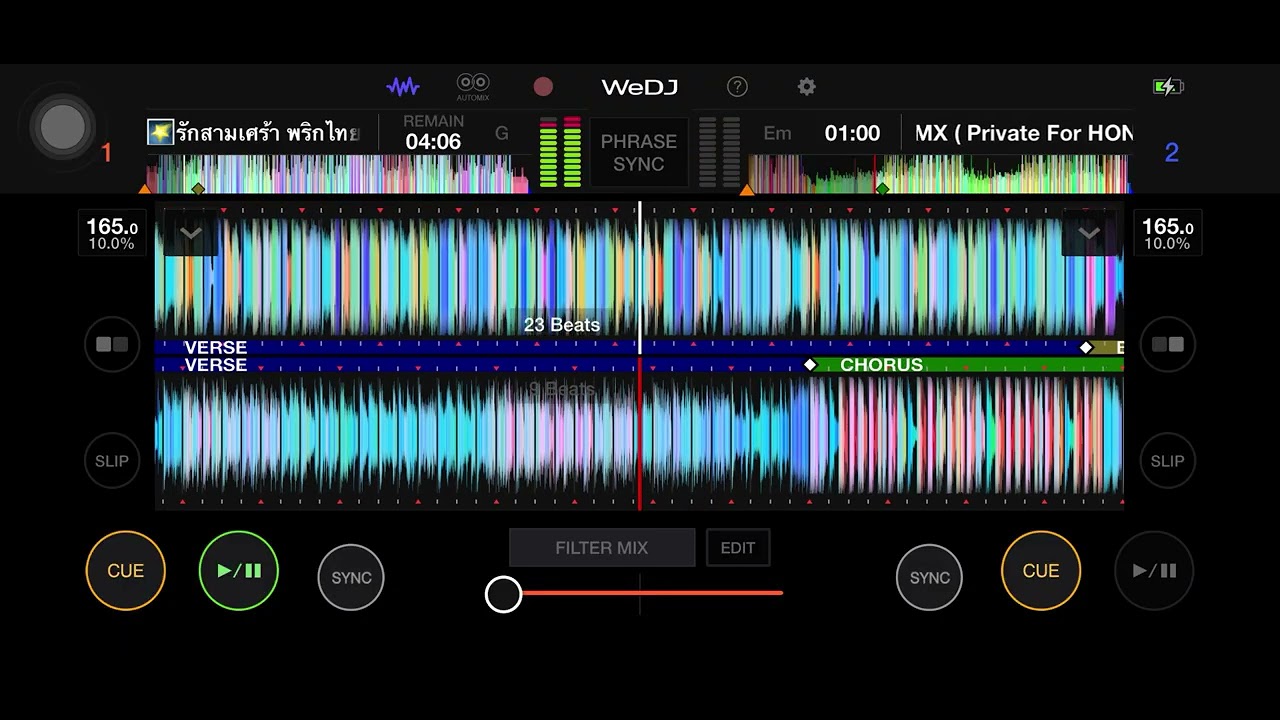The height and width of the screenshot is (720, 1280).
Task: Toggle deck 2 beat jump pad button
Action: (1167, 344)
